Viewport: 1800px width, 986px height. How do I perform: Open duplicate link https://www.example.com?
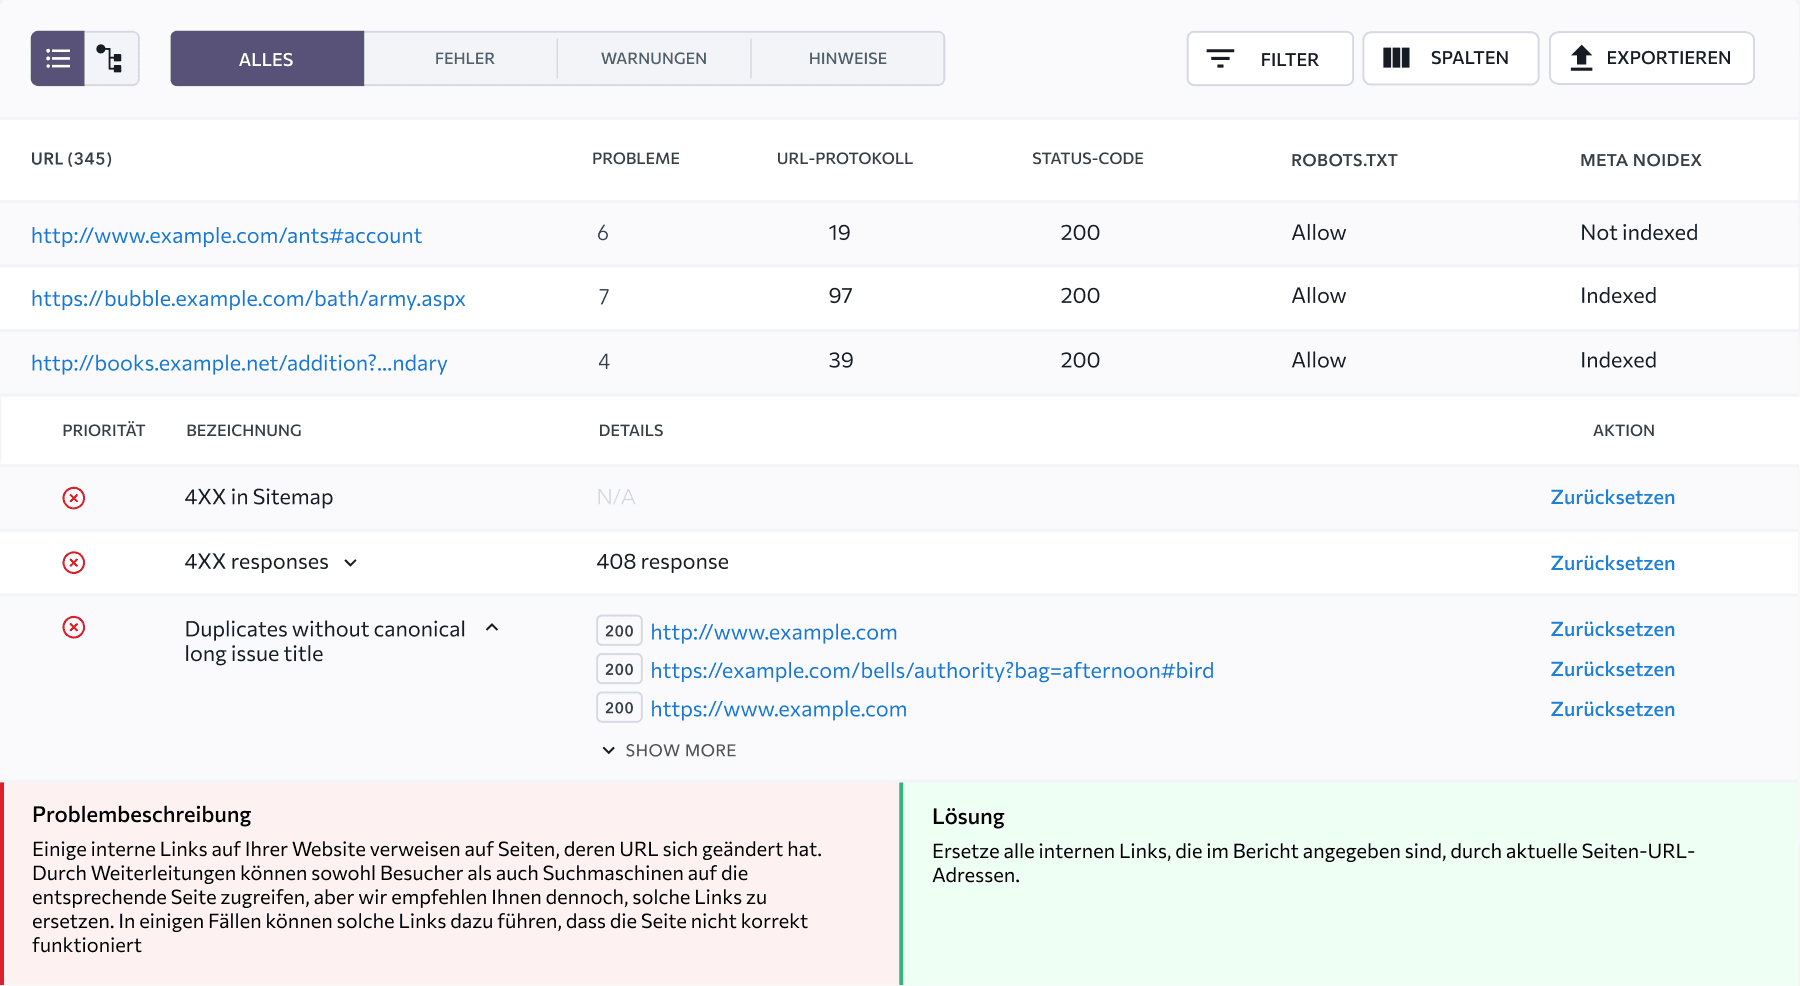[779, 709]
